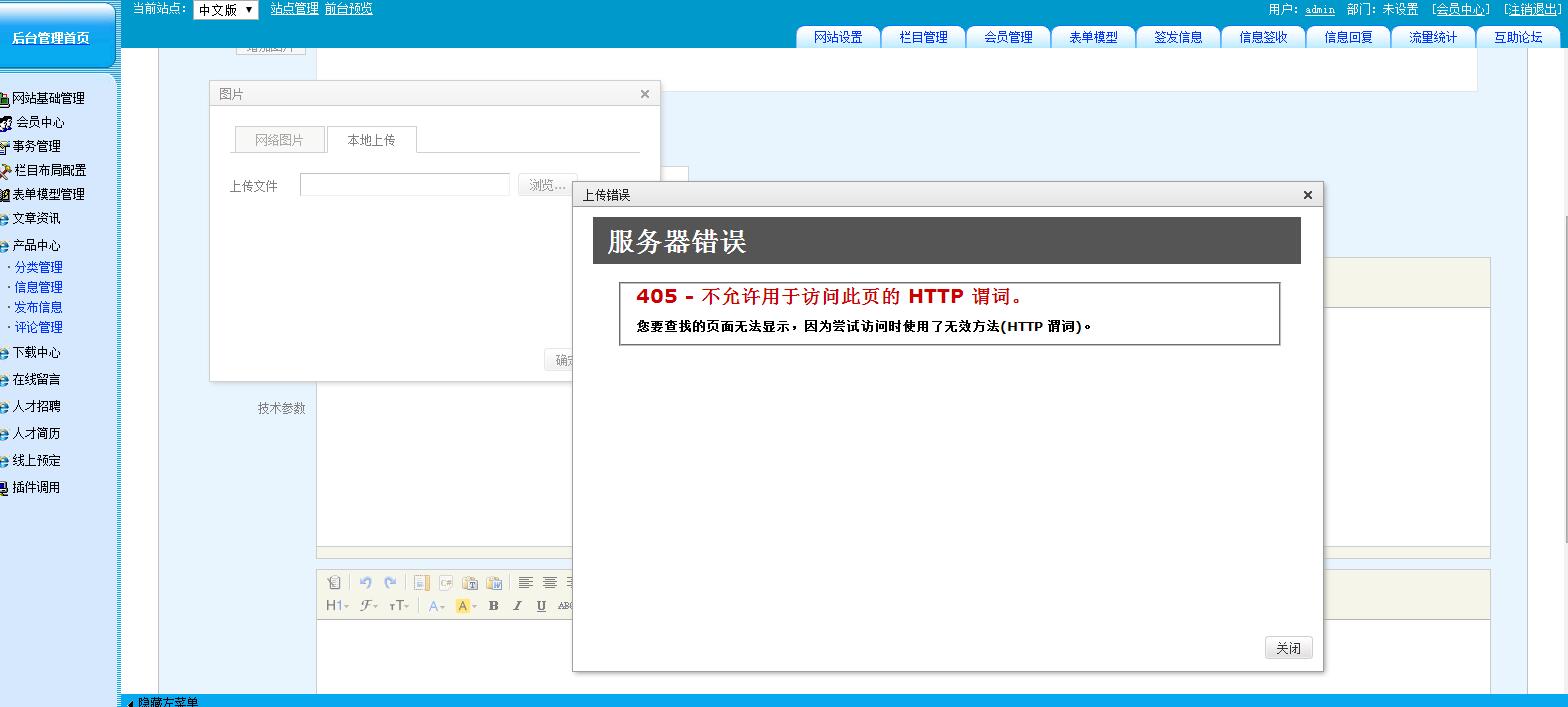This screenshot has height=707, width=1568.
Task: Toggle italic formatting in the editor
Action: click(x=517, y=606)
